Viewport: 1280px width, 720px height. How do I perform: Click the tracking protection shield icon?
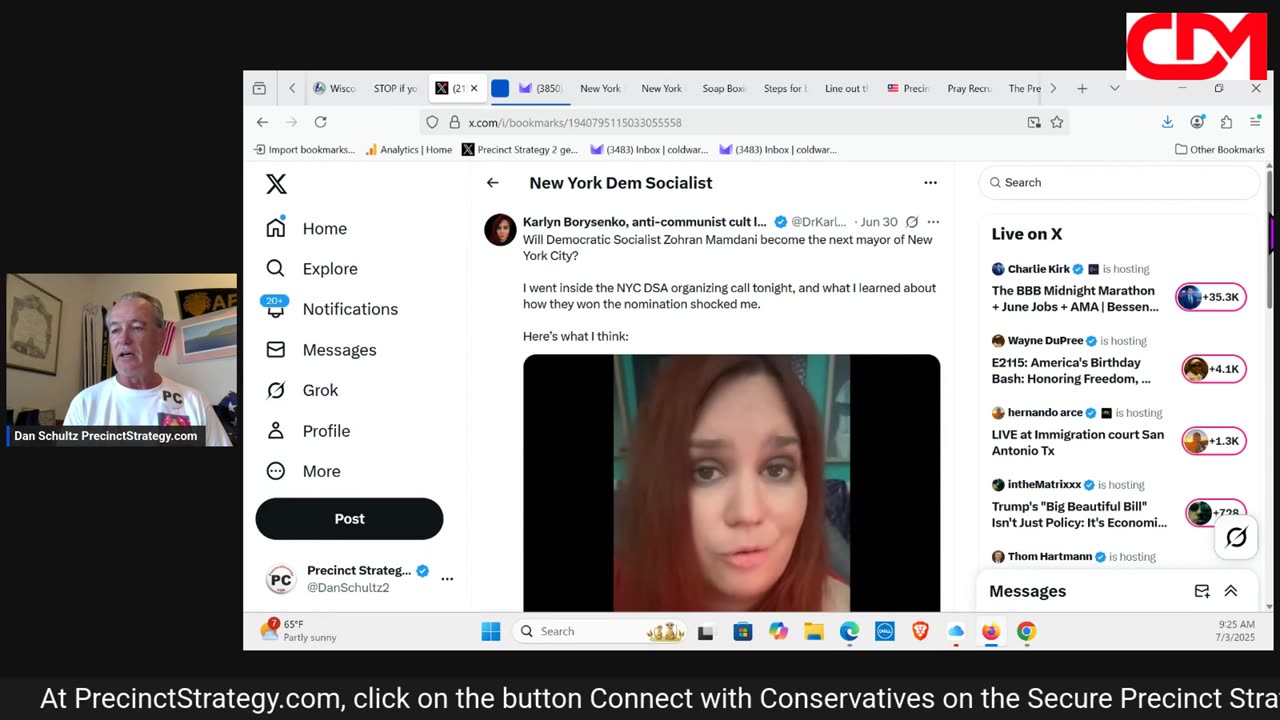coord(432,122)
